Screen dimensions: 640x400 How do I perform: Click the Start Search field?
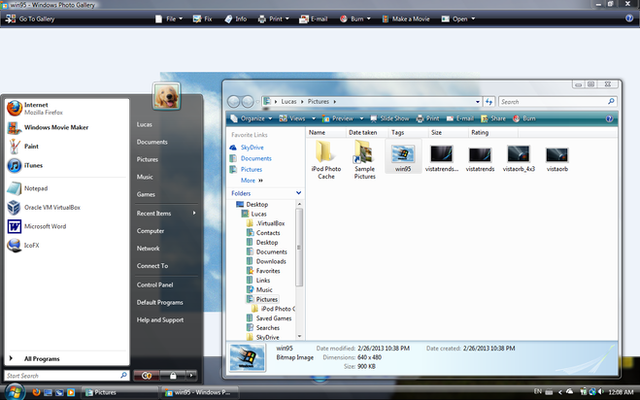tap(67, 376)
